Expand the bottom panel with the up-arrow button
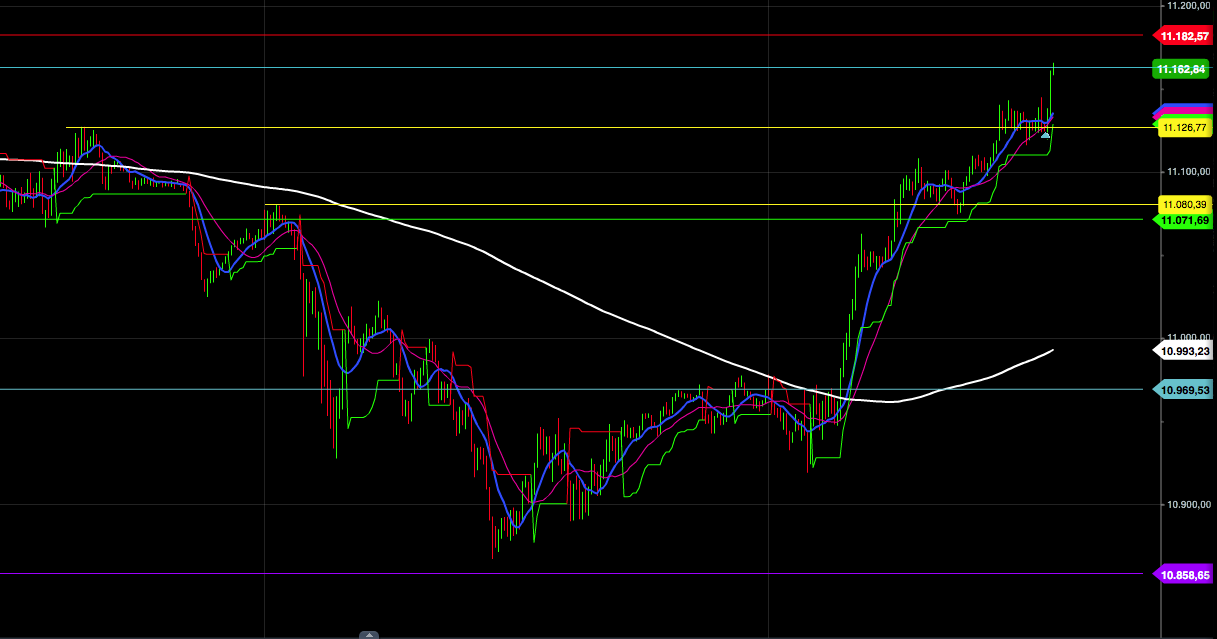Image resolution: width=1217 pixels, height=639 pixels. click(370, 634)
